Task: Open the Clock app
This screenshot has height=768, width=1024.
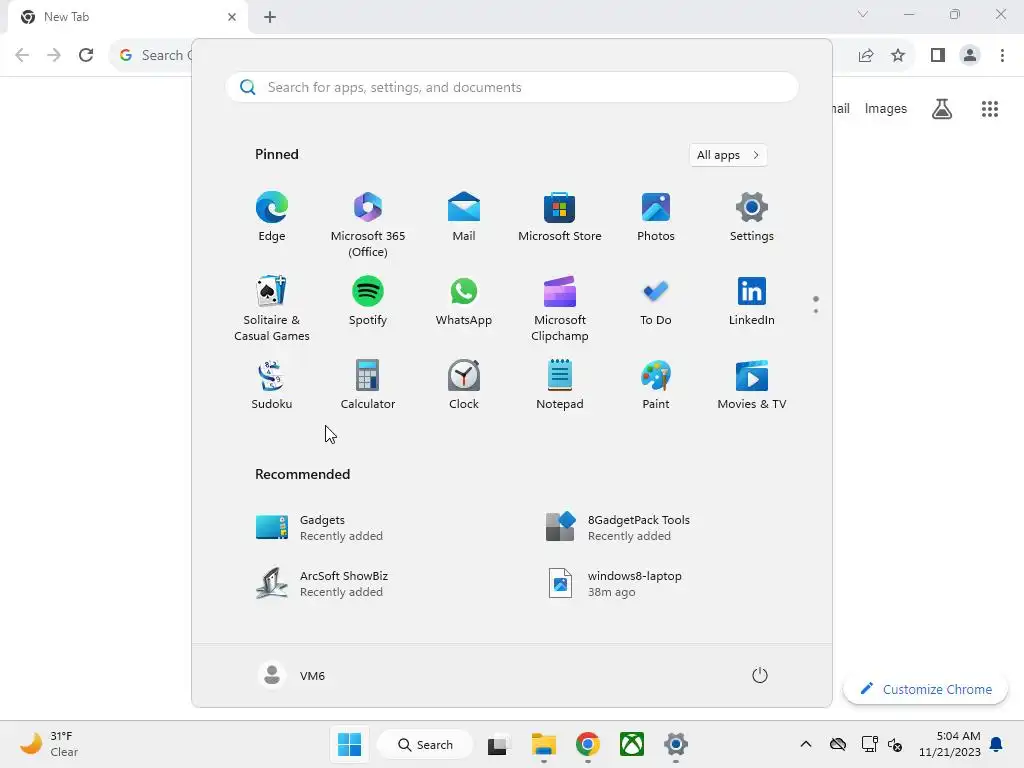Action: pos(464,385)
